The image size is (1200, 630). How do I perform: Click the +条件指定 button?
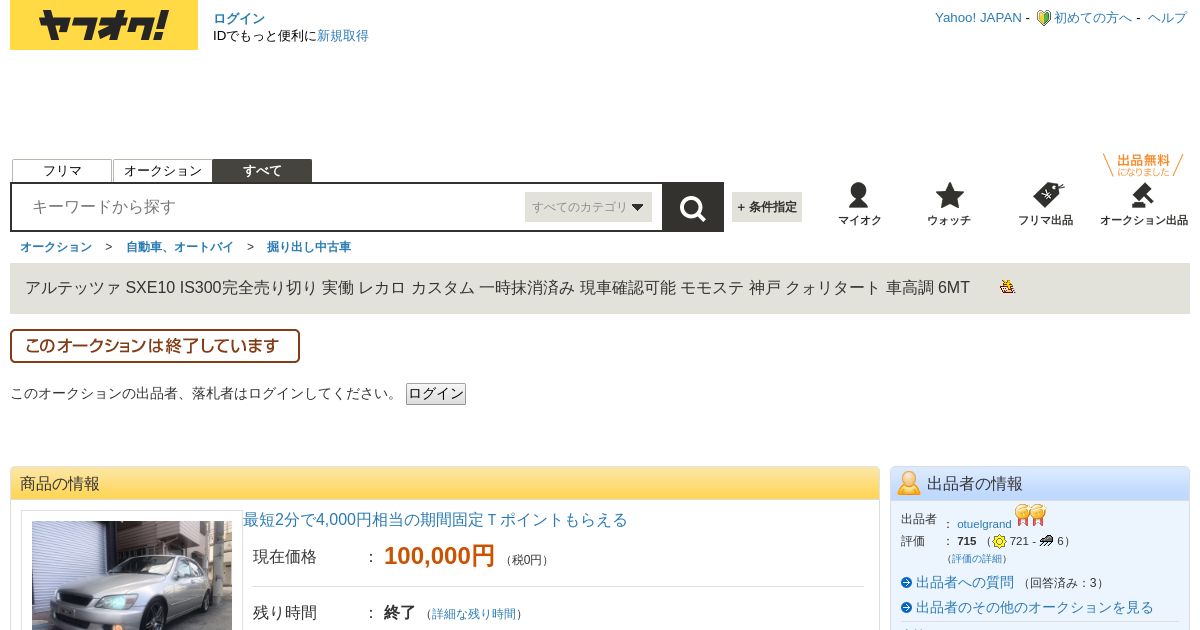point(767,207)
